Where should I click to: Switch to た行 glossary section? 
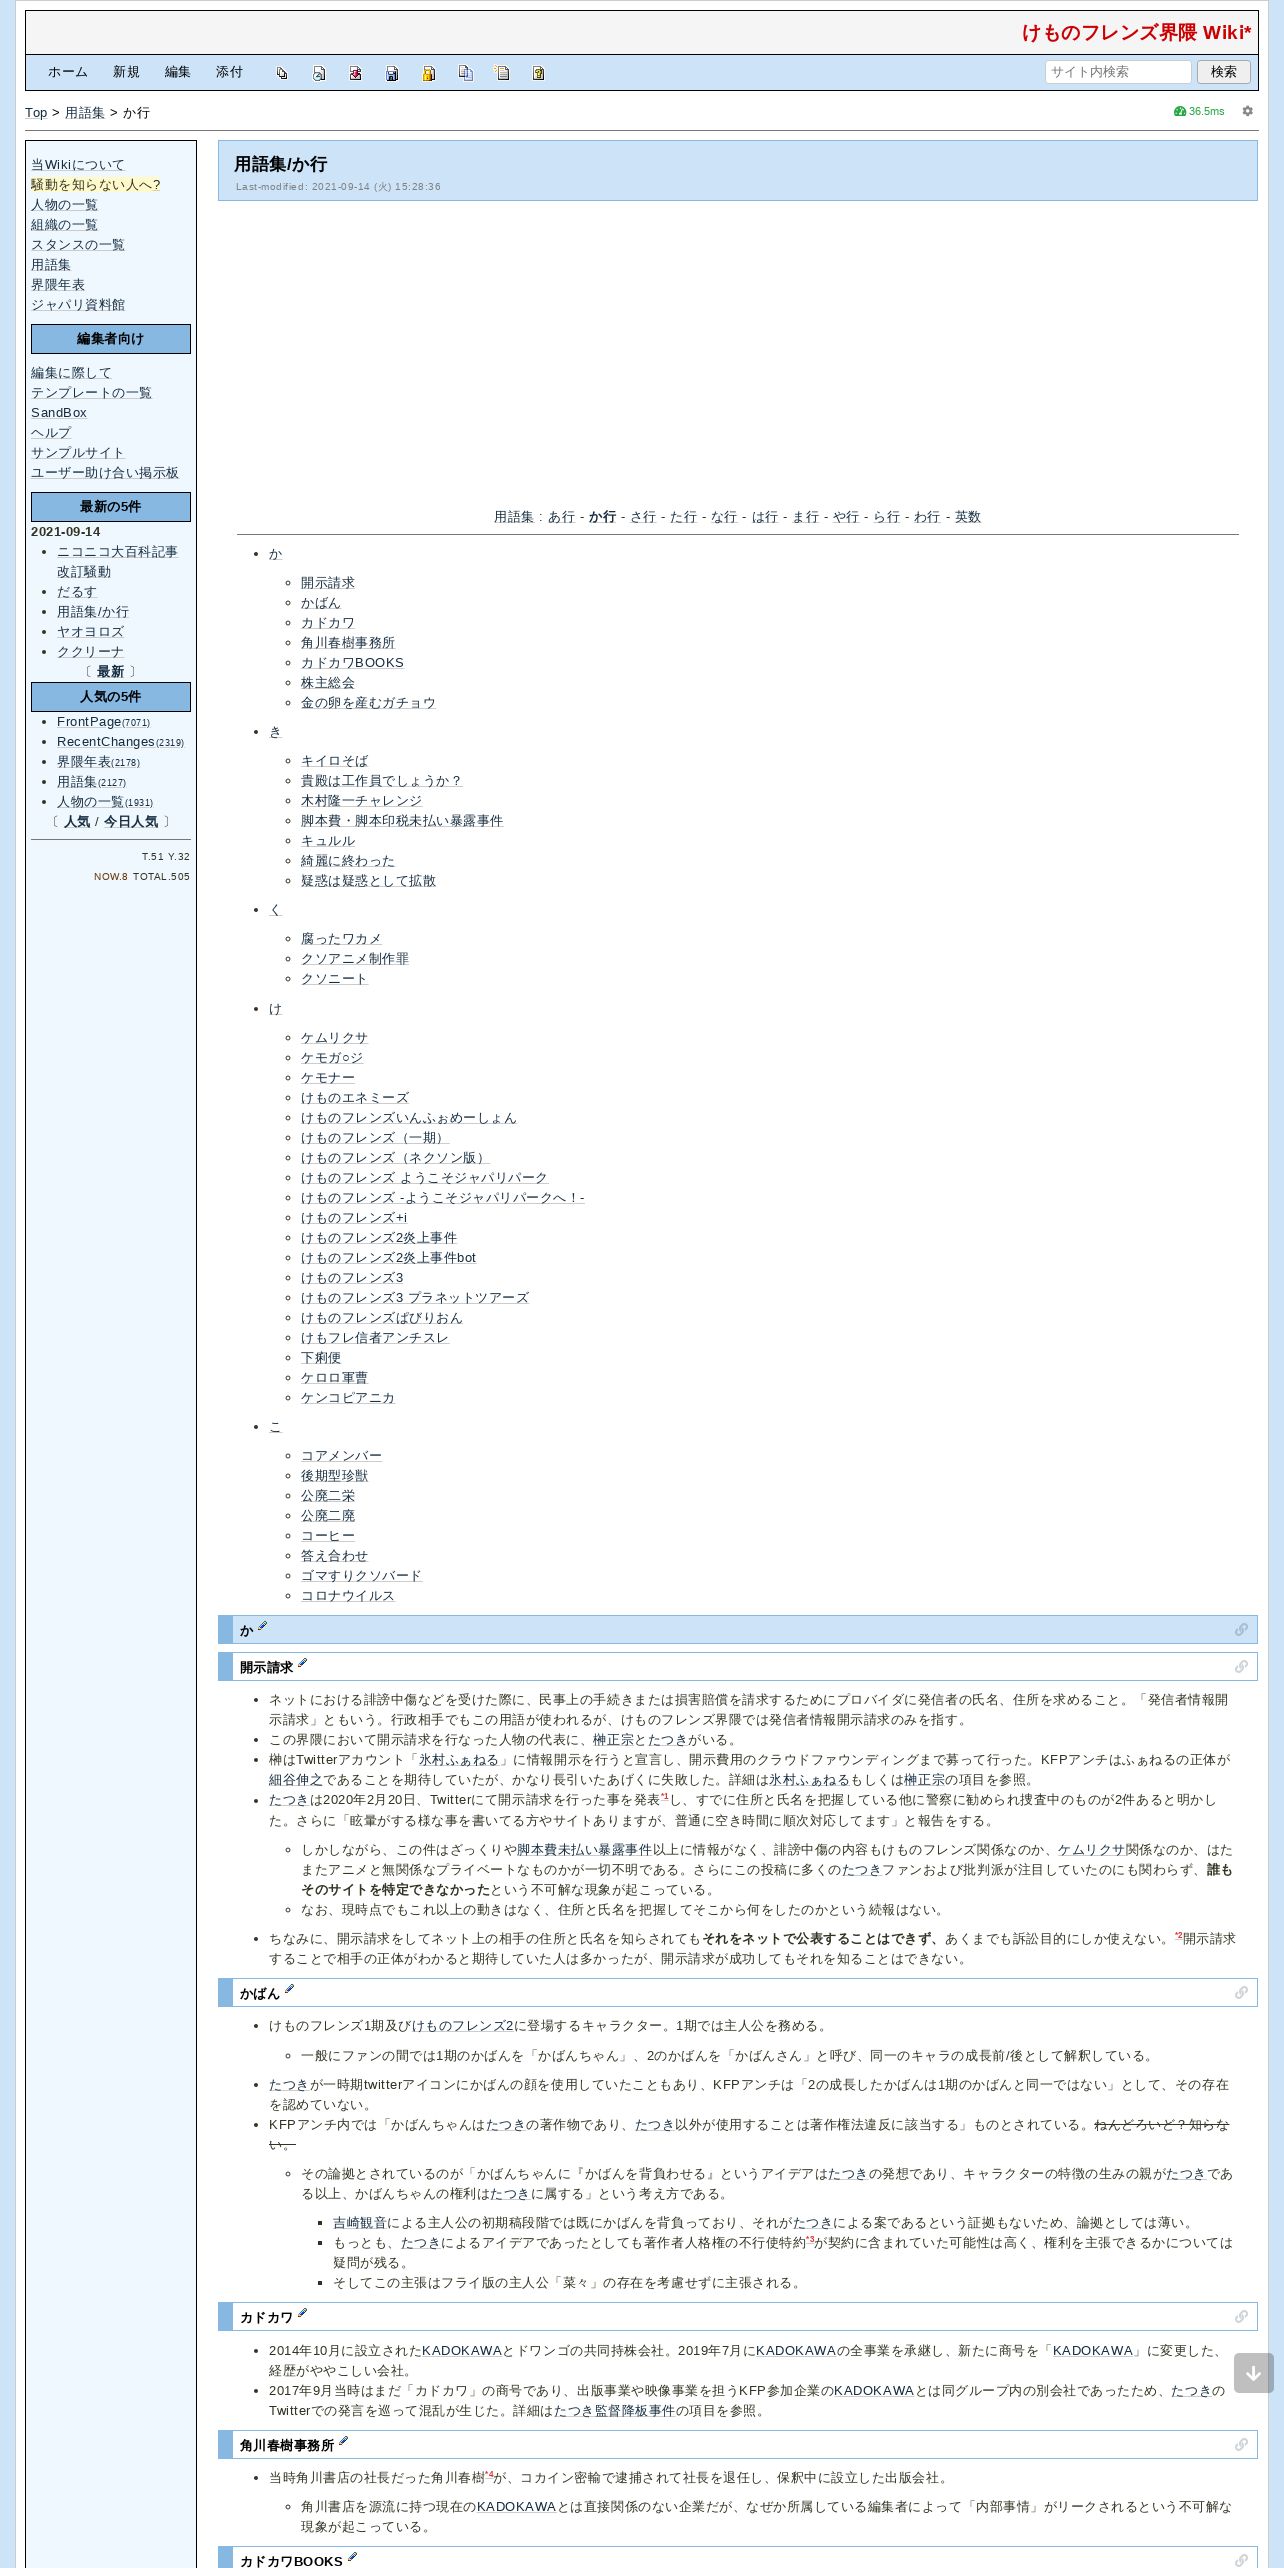(x=684, y=517)
